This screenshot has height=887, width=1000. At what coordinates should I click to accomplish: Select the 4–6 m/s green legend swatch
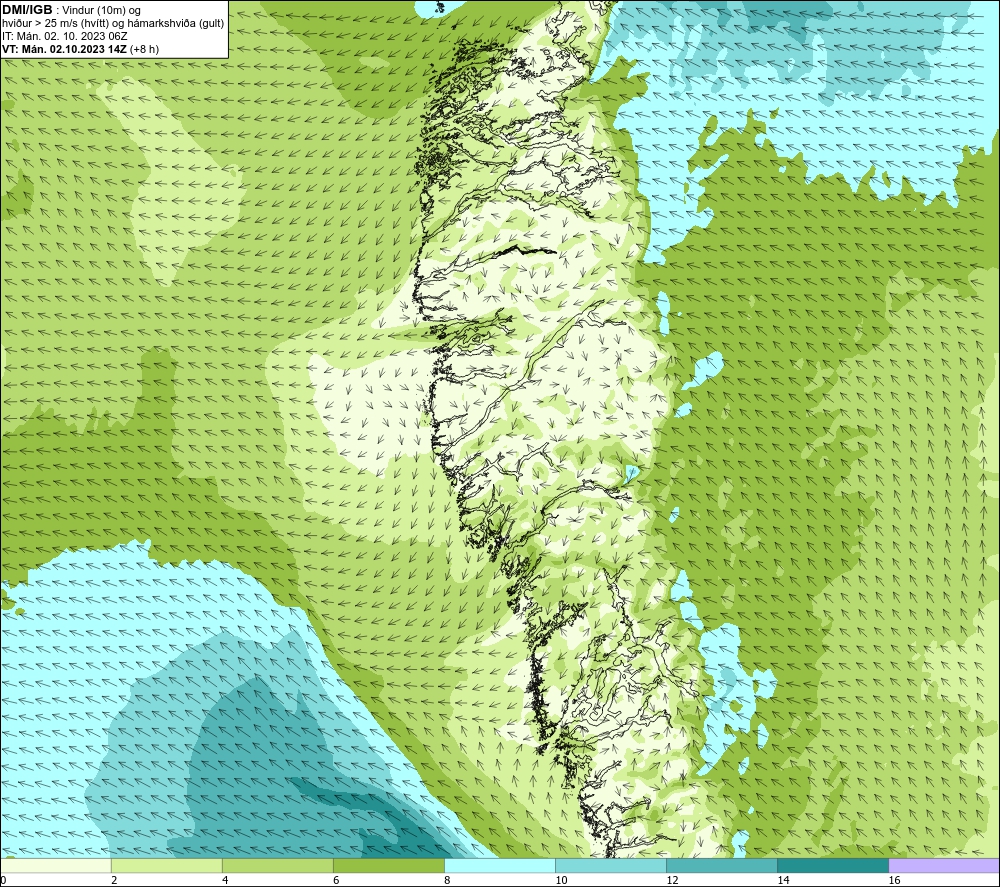[277, 865]
